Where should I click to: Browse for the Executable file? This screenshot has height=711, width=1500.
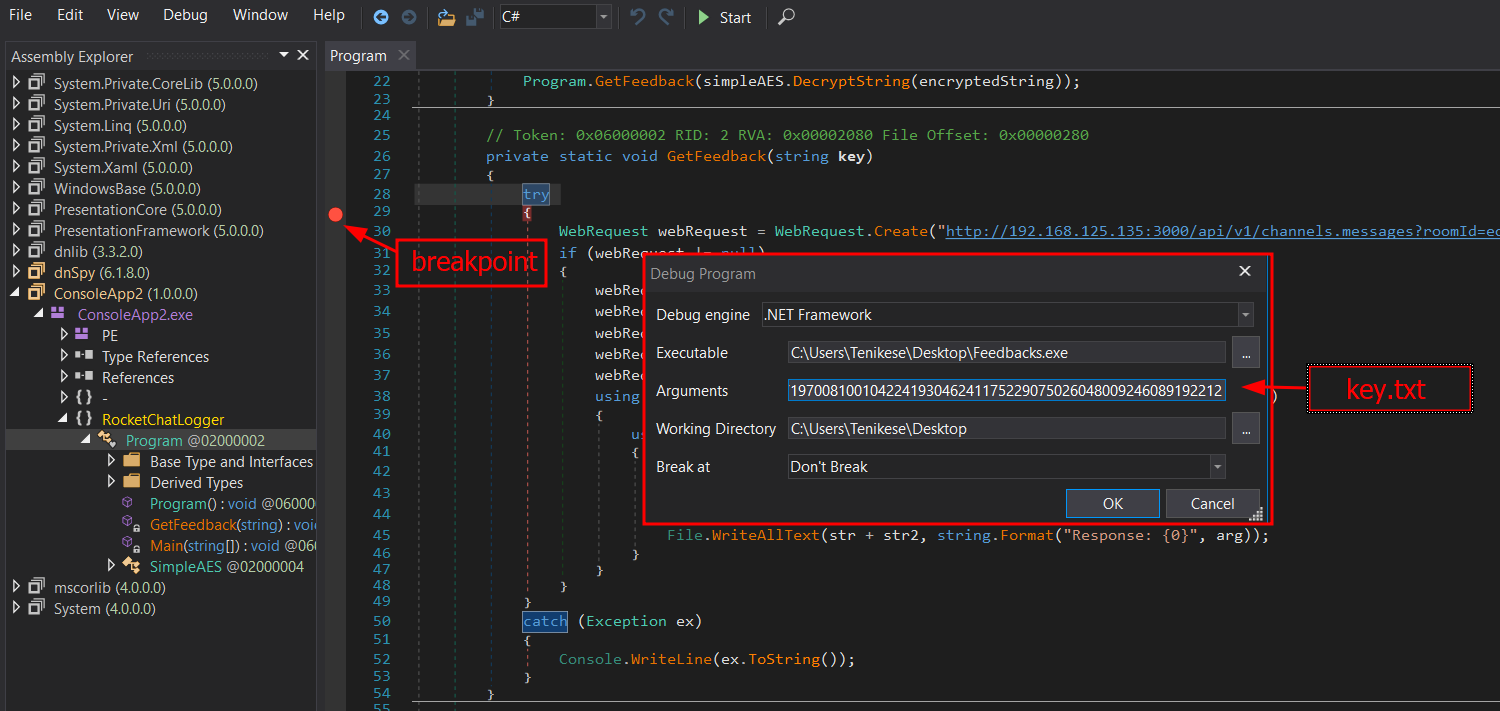pyautogui.click(x=1245, y=352)
